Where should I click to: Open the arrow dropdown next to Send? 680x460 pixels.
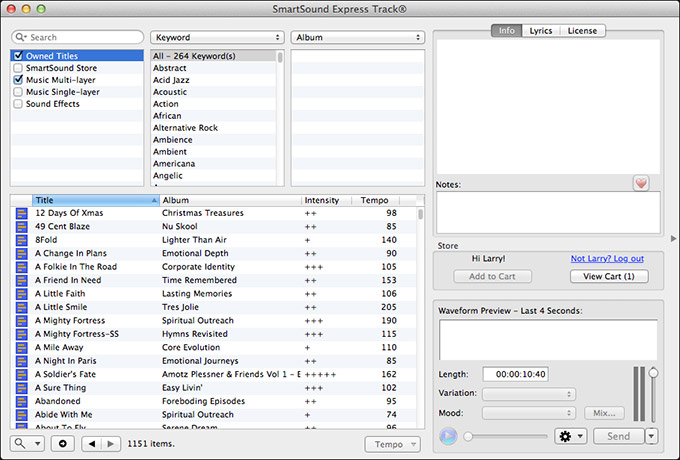pyautogui.click(x=651, y=436)
